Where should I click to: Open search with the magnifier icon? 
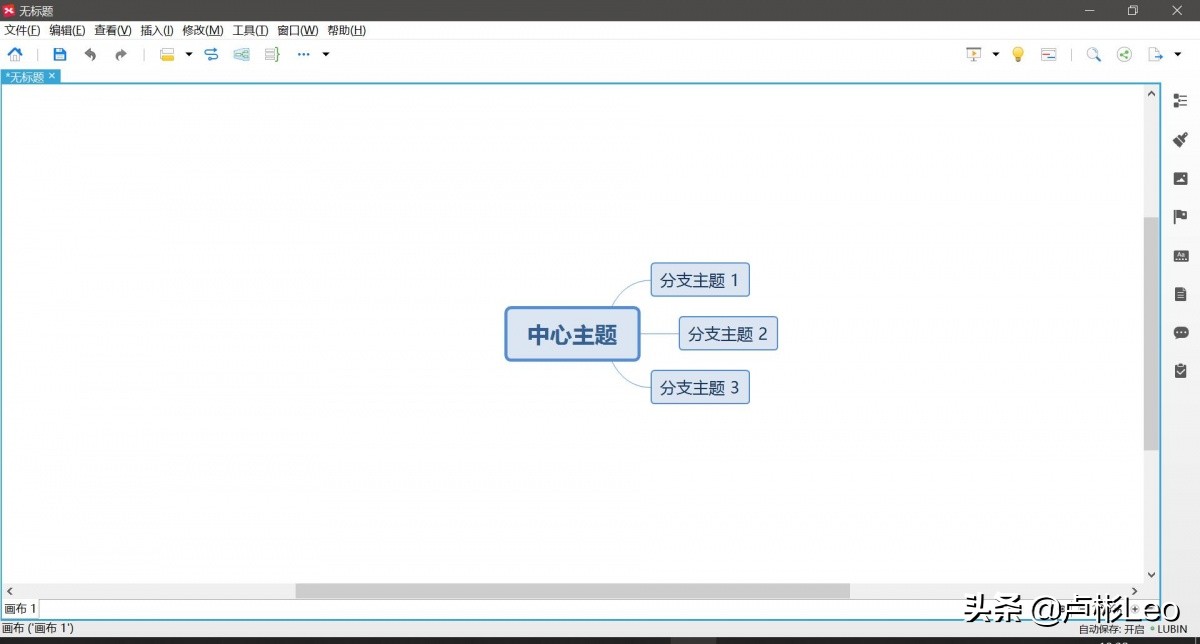[1094, 54]
